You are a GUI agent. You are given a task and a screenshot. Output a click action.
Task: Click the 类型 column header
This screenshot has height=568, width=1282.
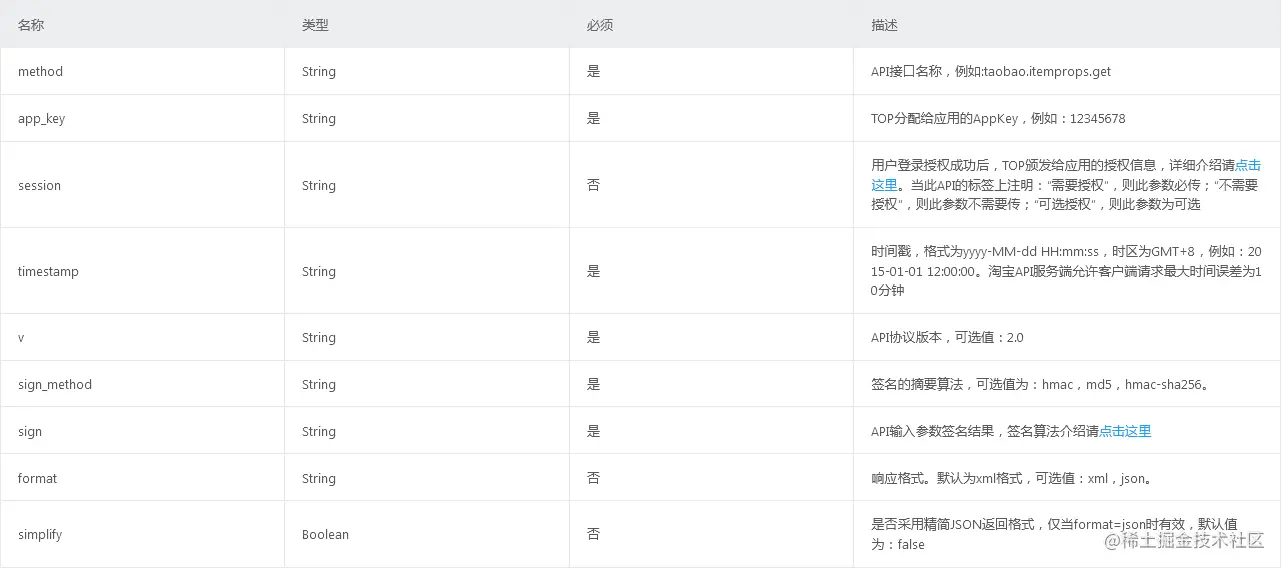coord(315,25)
